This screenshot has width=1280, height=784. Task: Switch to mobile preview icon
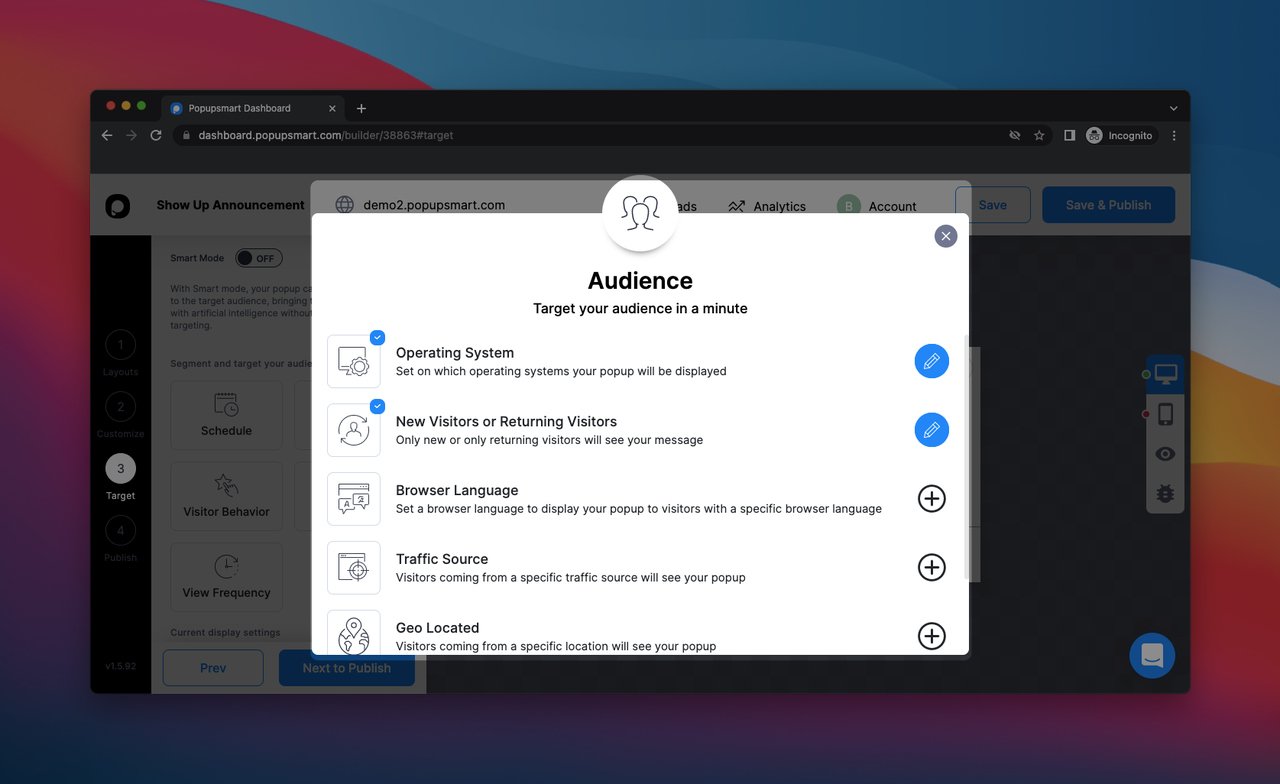pos(1165,414)
